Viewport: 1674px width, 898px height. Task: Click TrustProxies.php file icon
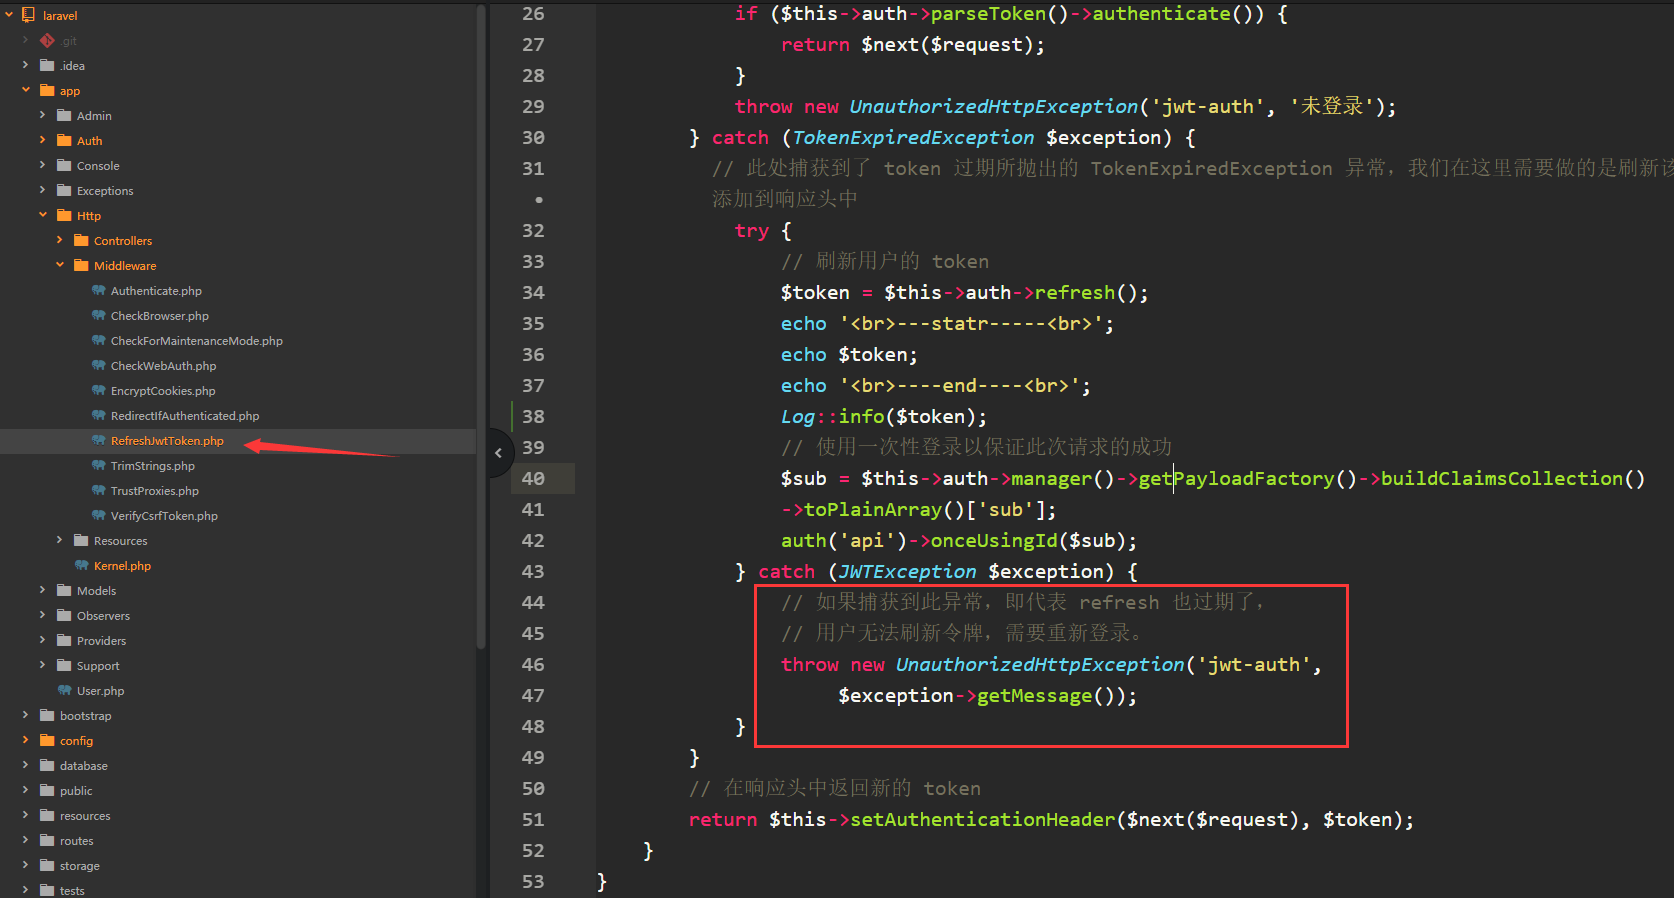click(98, 490)
